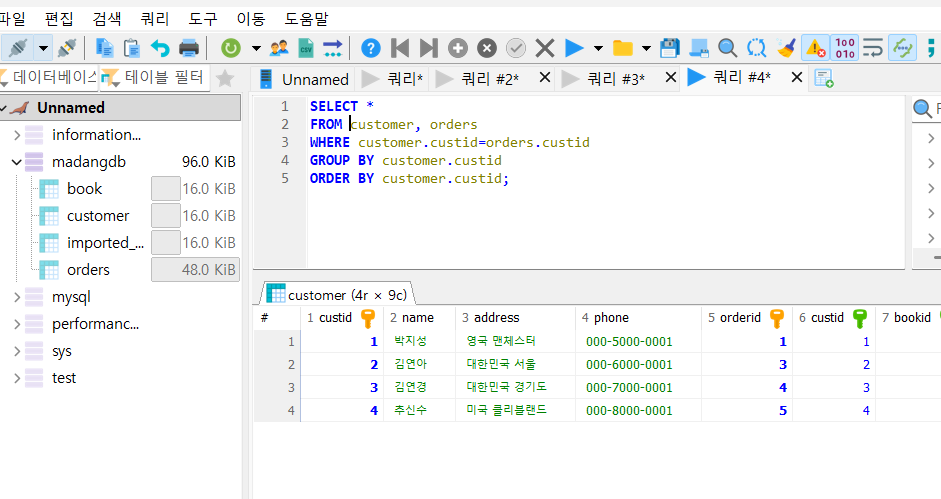Click the Copy documents icon in toolbar
941x499 pixels.
coord(104,48)
